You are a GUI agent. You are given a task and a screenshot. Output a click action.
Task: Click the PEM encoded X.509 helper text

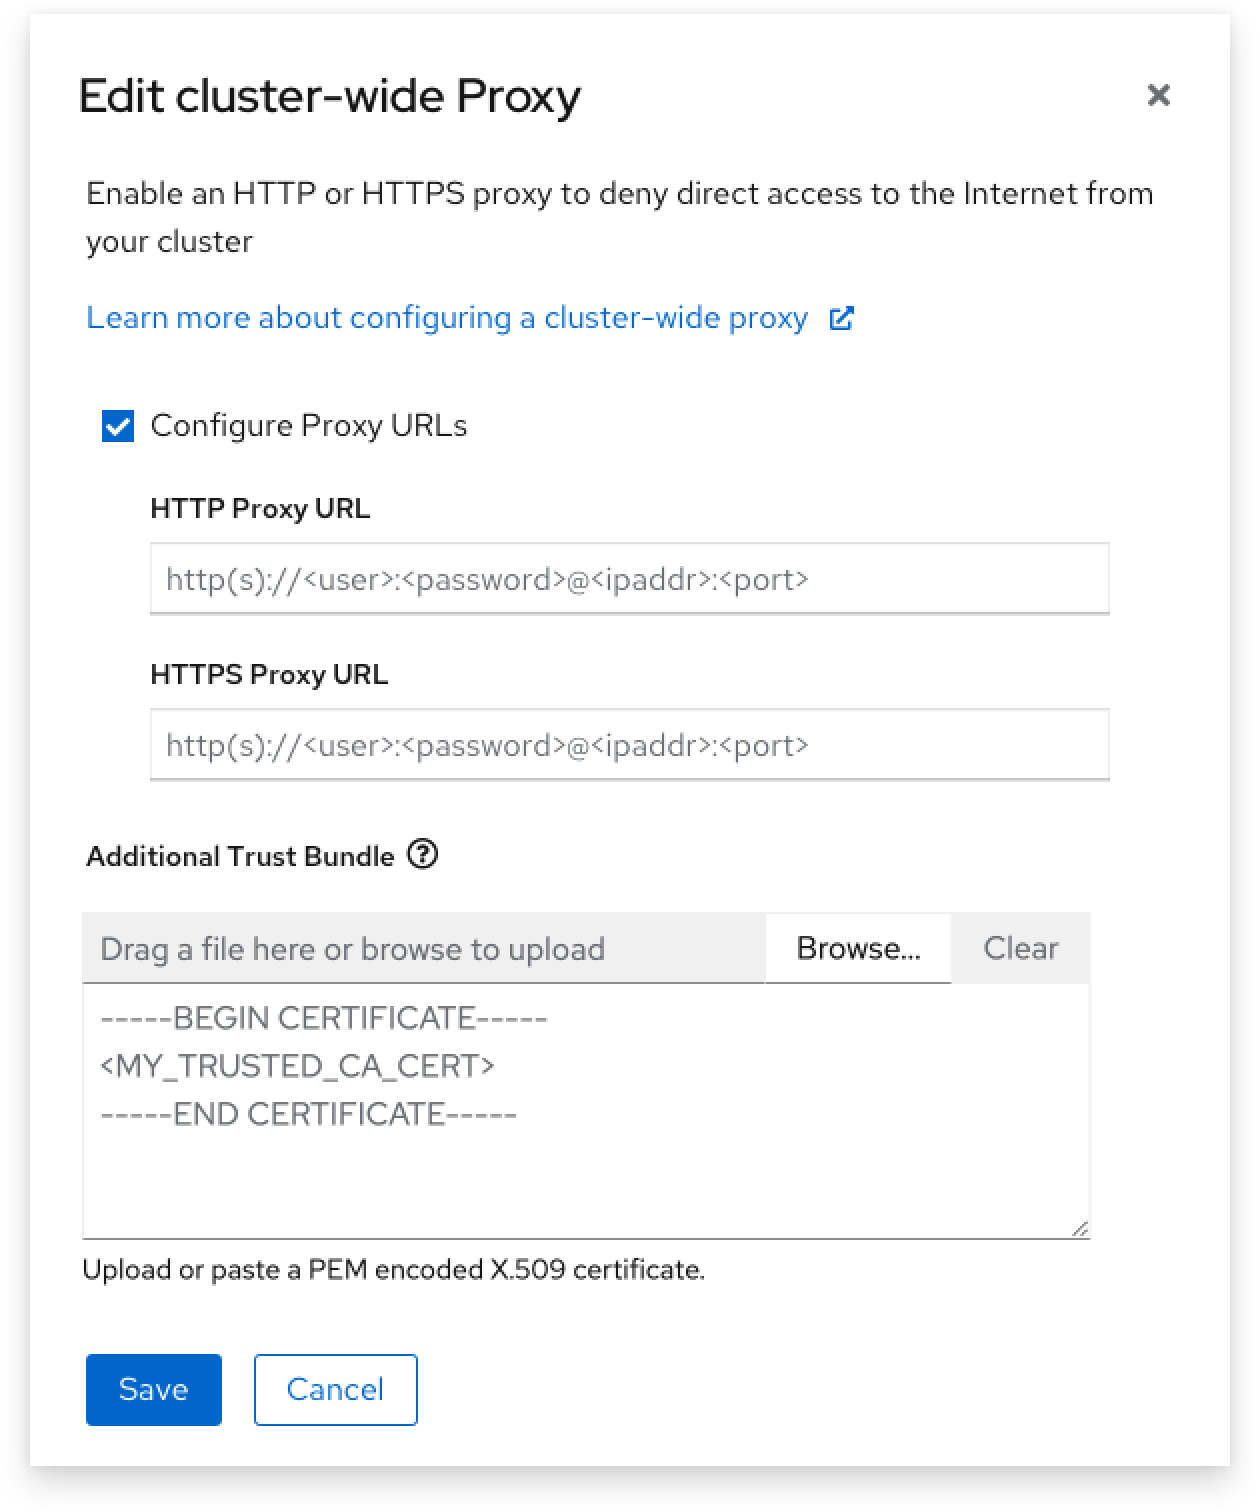[393, 1270]
